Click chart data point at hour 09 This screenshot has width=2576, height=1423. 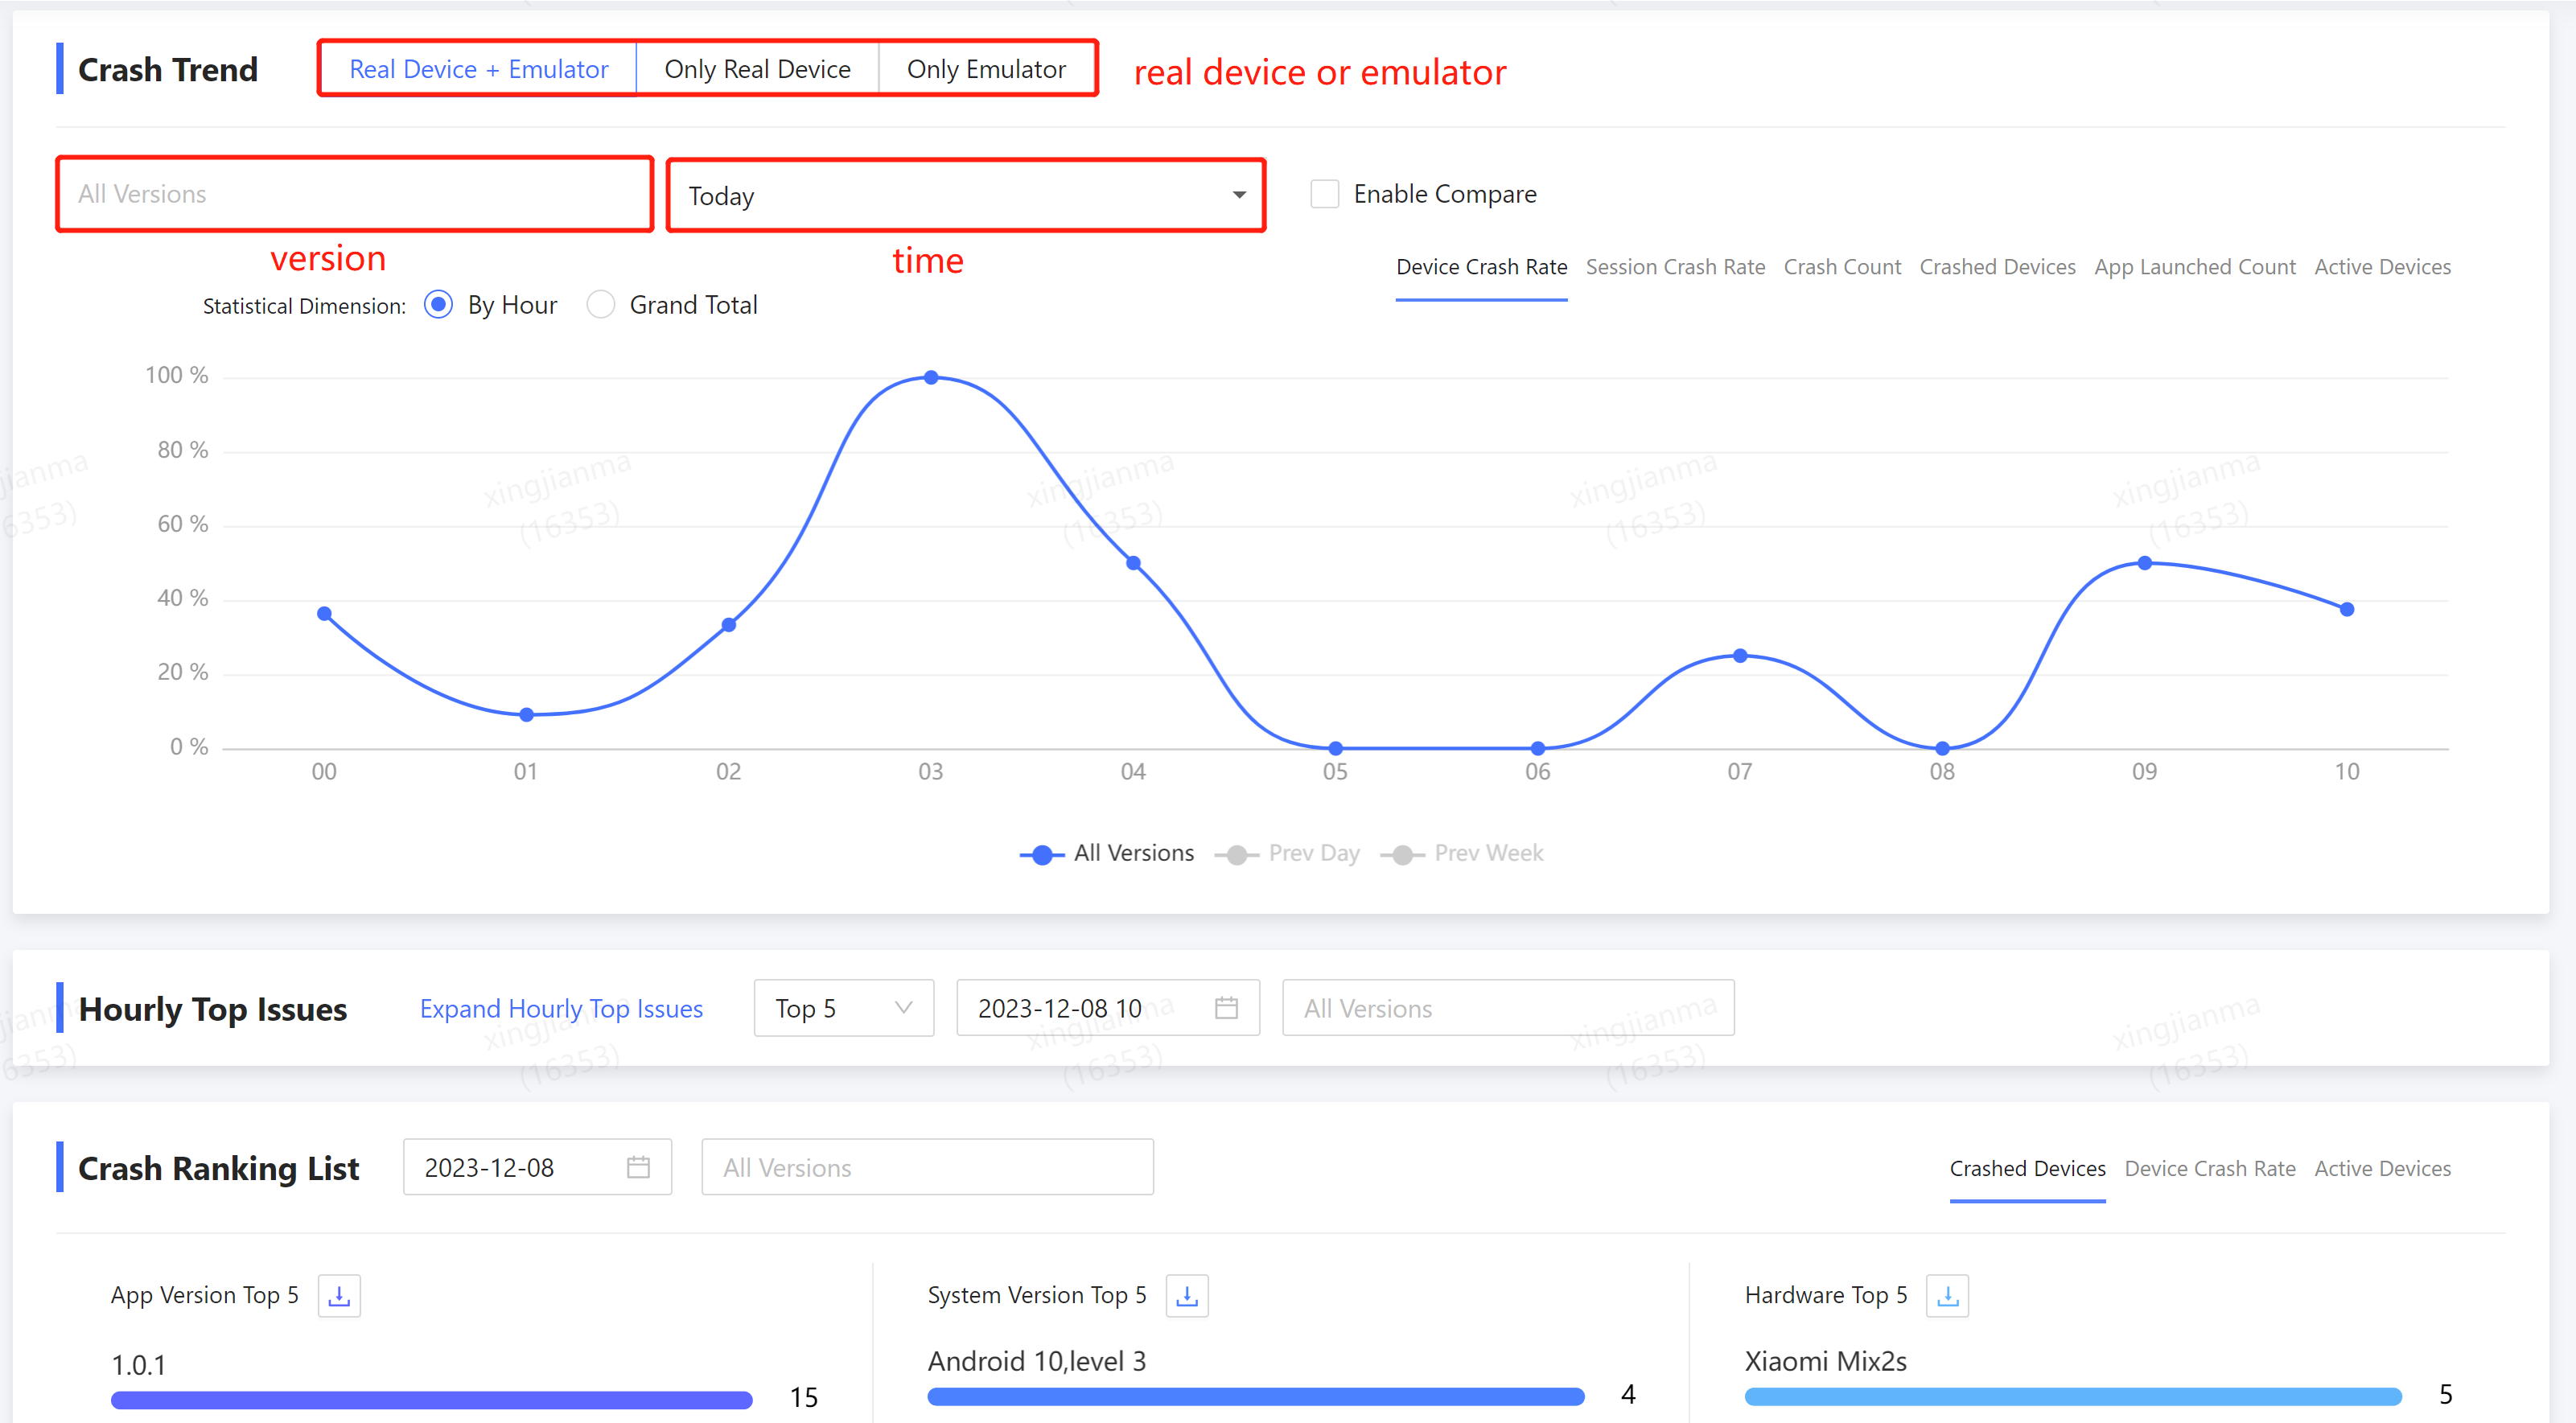[2144, 563]
